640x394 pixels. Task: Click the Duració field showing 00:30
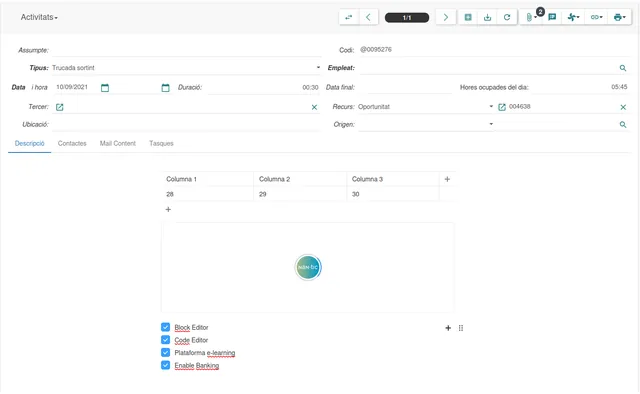[x=264, y=87]
